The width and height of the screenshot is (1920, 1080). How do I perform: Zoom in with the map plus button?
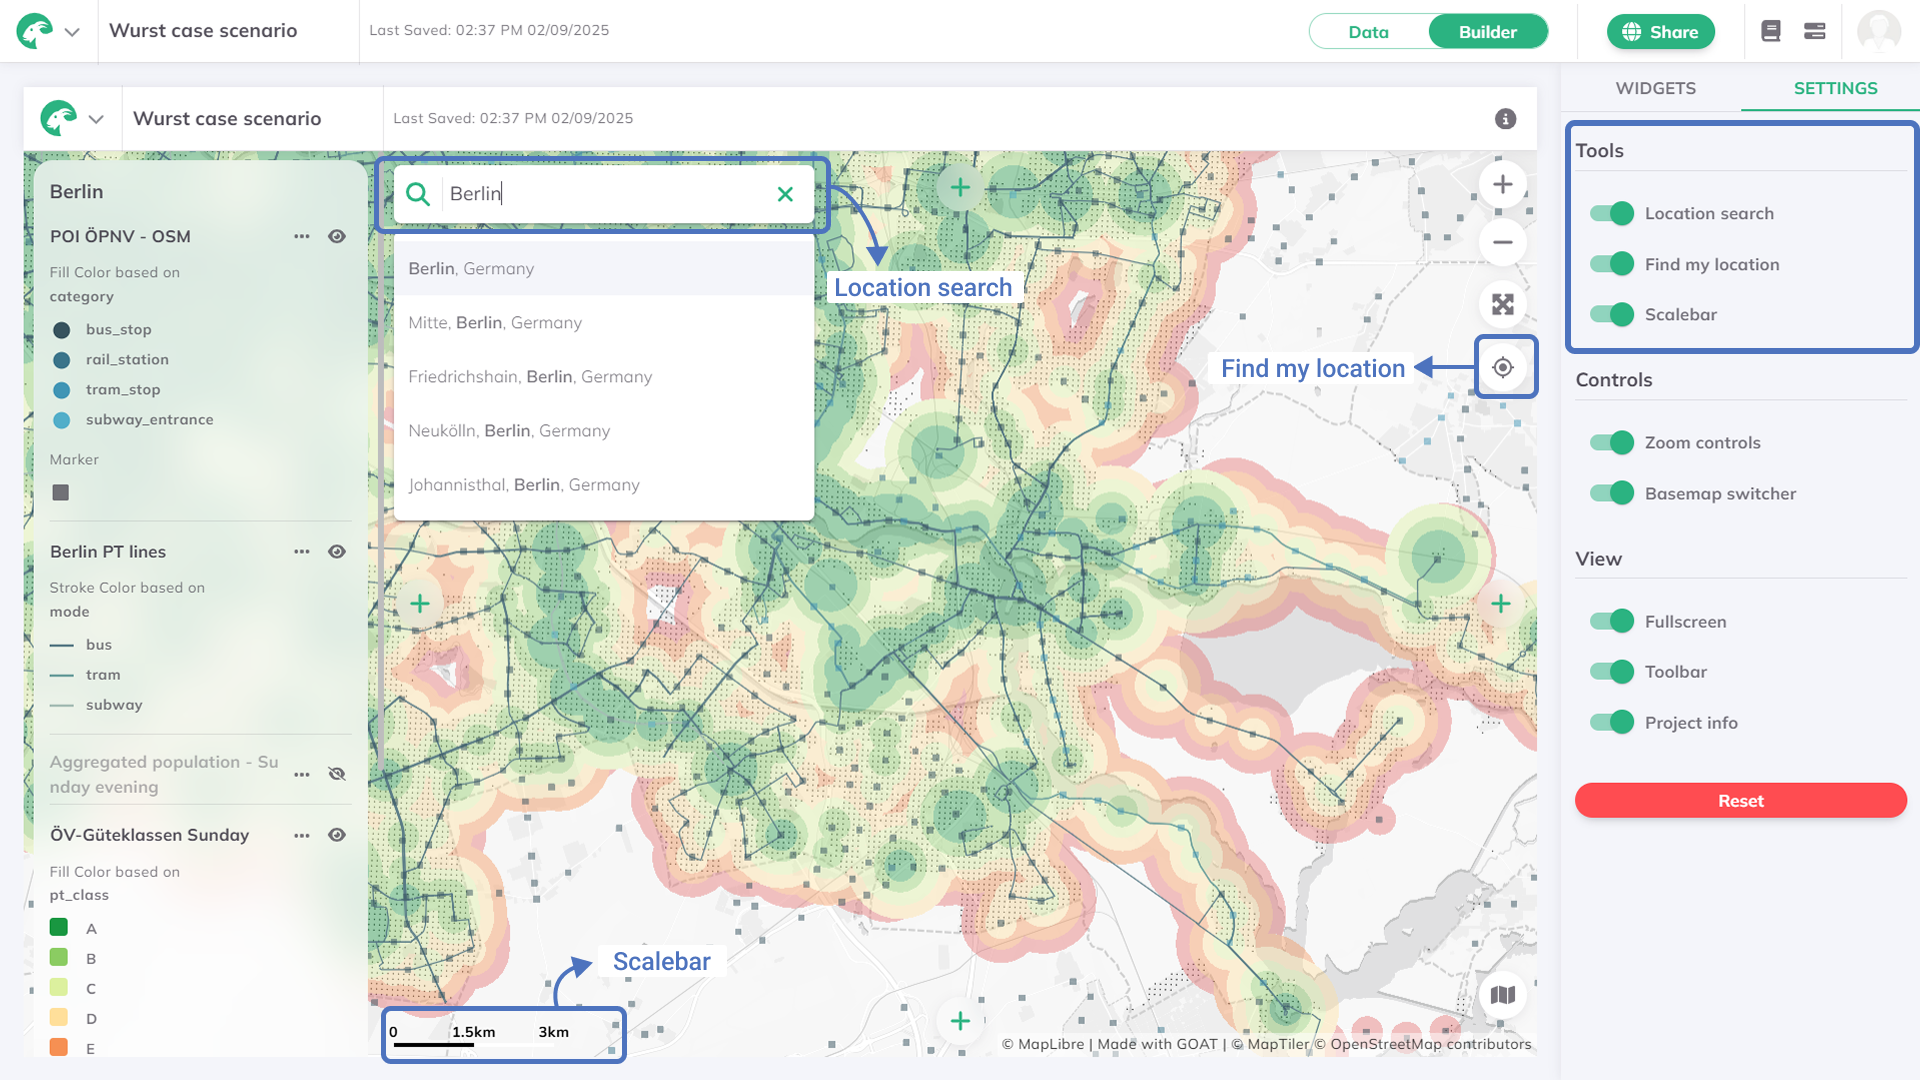(x=1502, y=184)
